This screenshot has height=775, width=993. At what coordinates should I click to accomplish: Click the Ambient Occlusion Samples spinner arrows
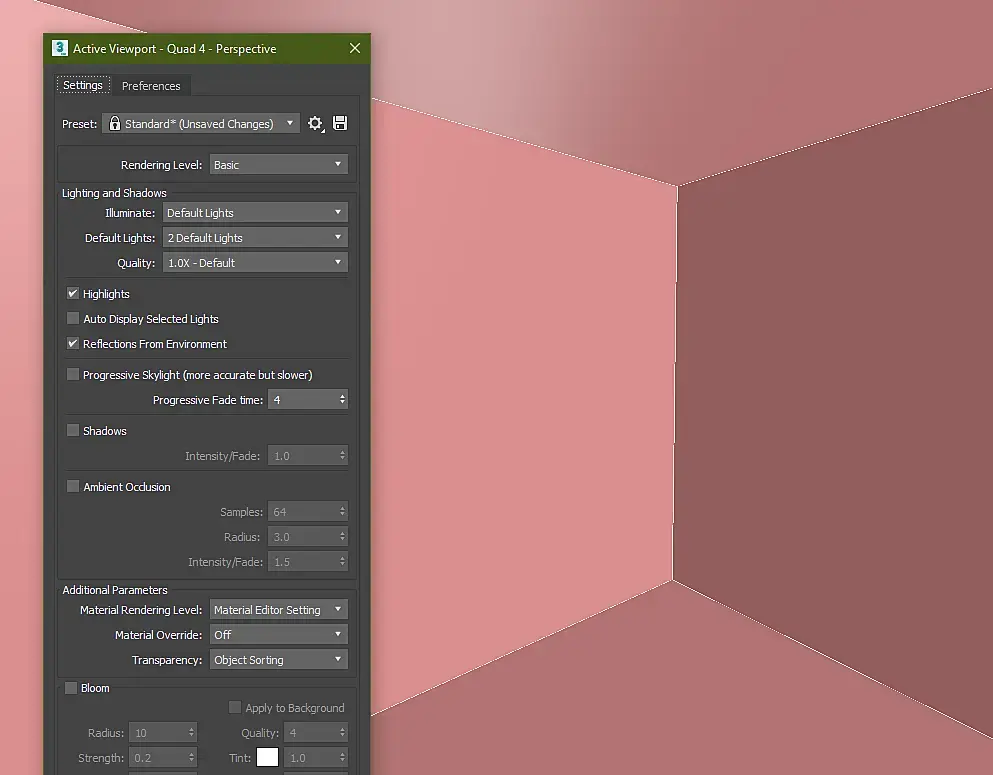click(x=342, y=512)
